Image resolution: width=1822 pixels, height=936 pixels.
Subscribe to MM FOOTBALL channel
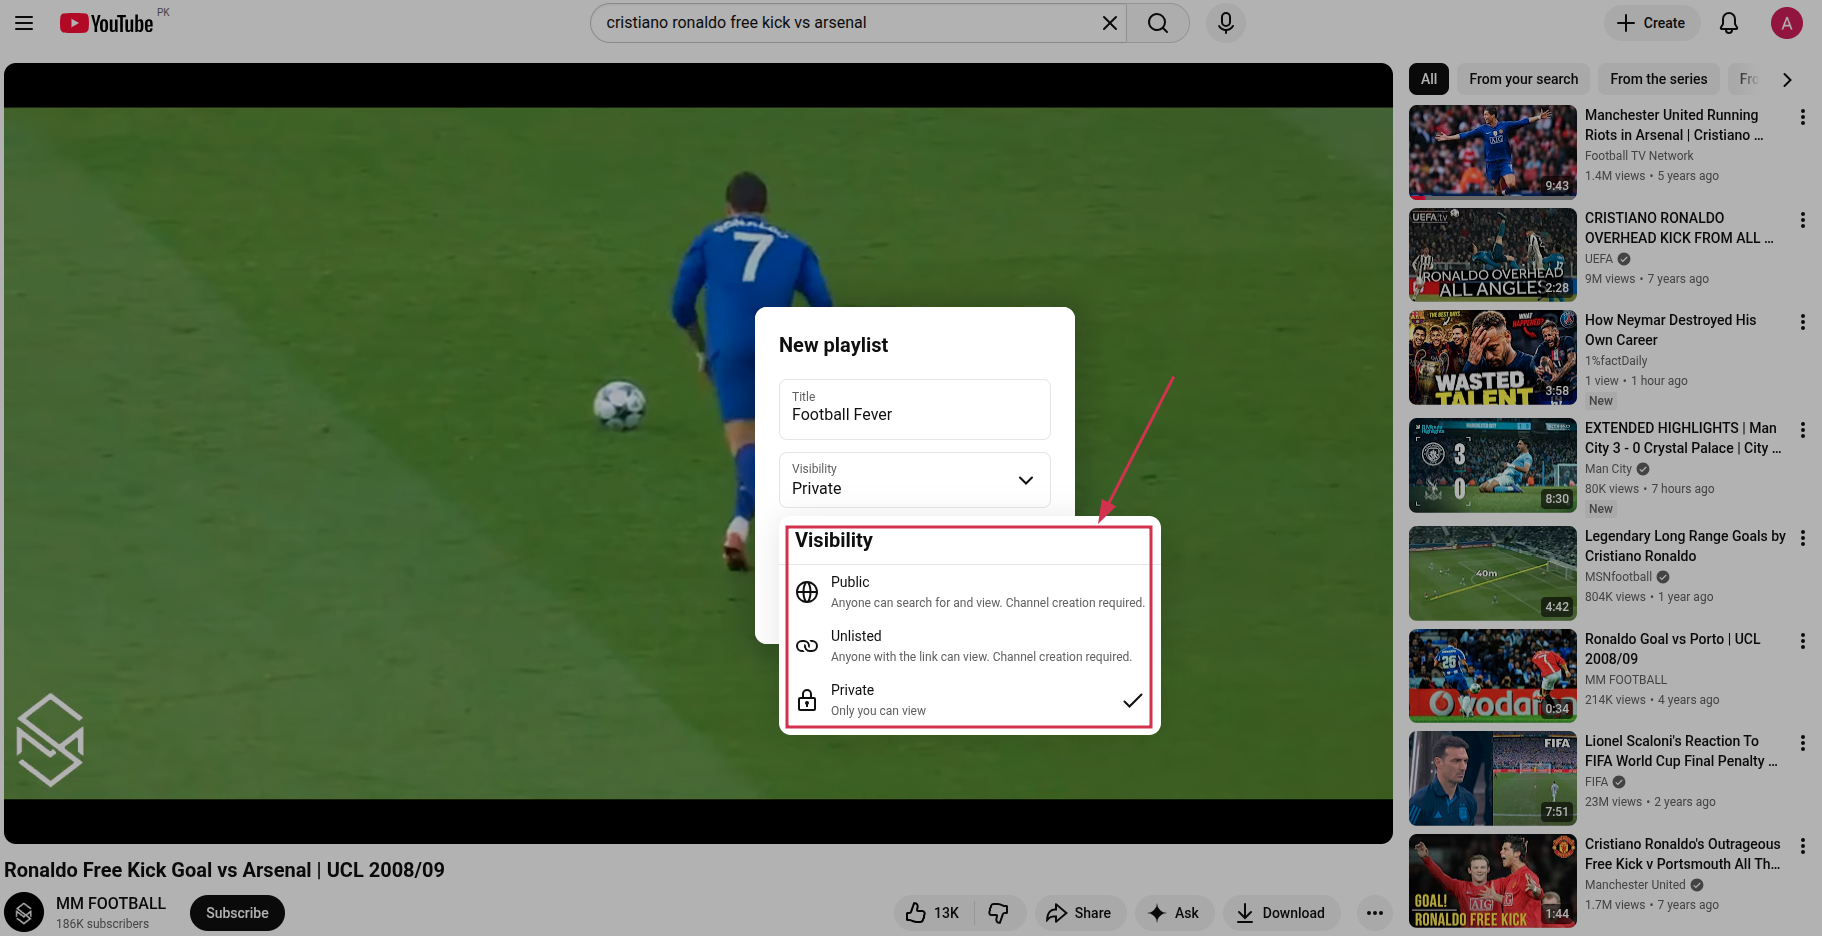[237, 913]
